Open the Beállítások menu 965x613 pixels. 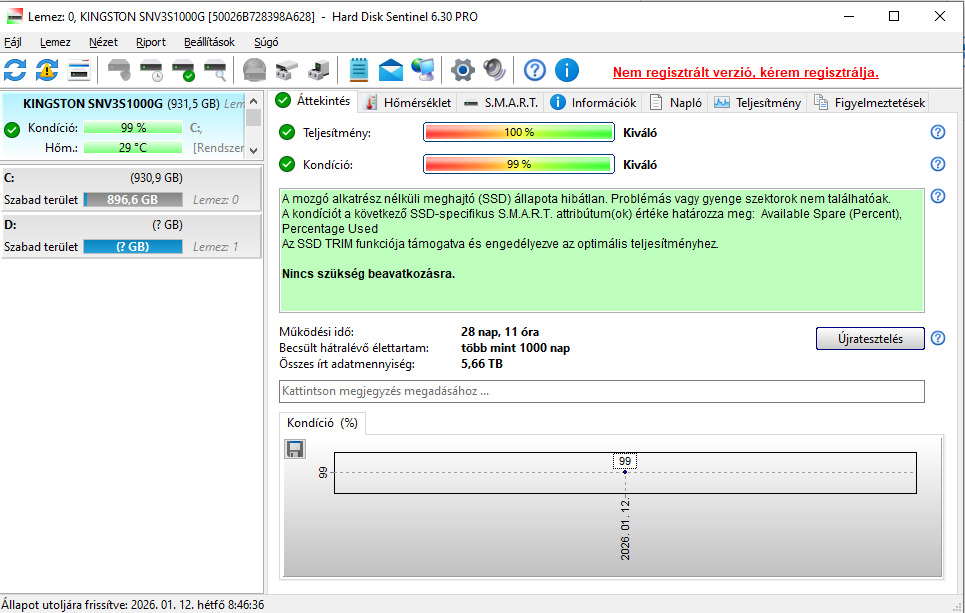[x=209, y=42]
